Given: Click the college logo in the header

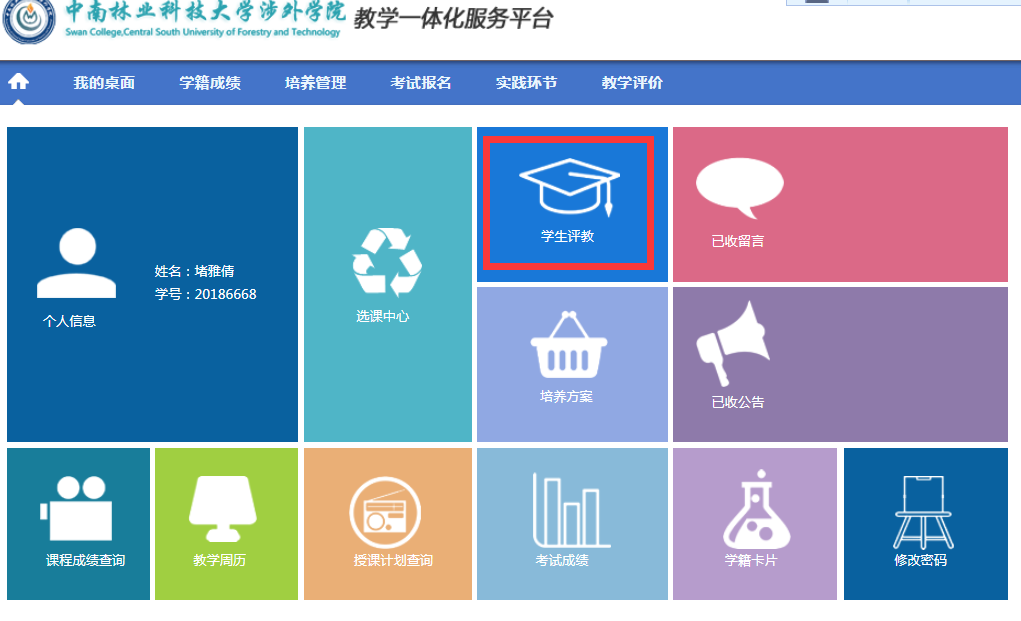Looking at the screenshot, I should coord(28,22).
